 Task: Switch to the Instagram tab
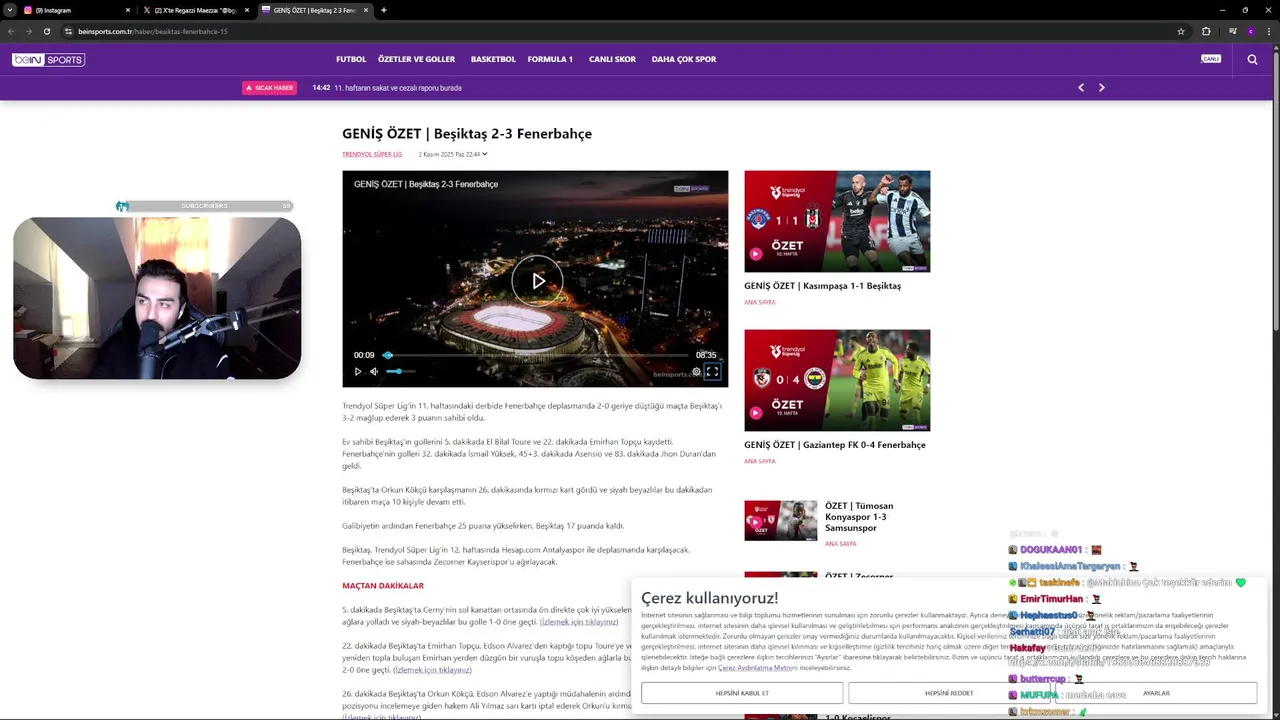(x=77, y=10)
